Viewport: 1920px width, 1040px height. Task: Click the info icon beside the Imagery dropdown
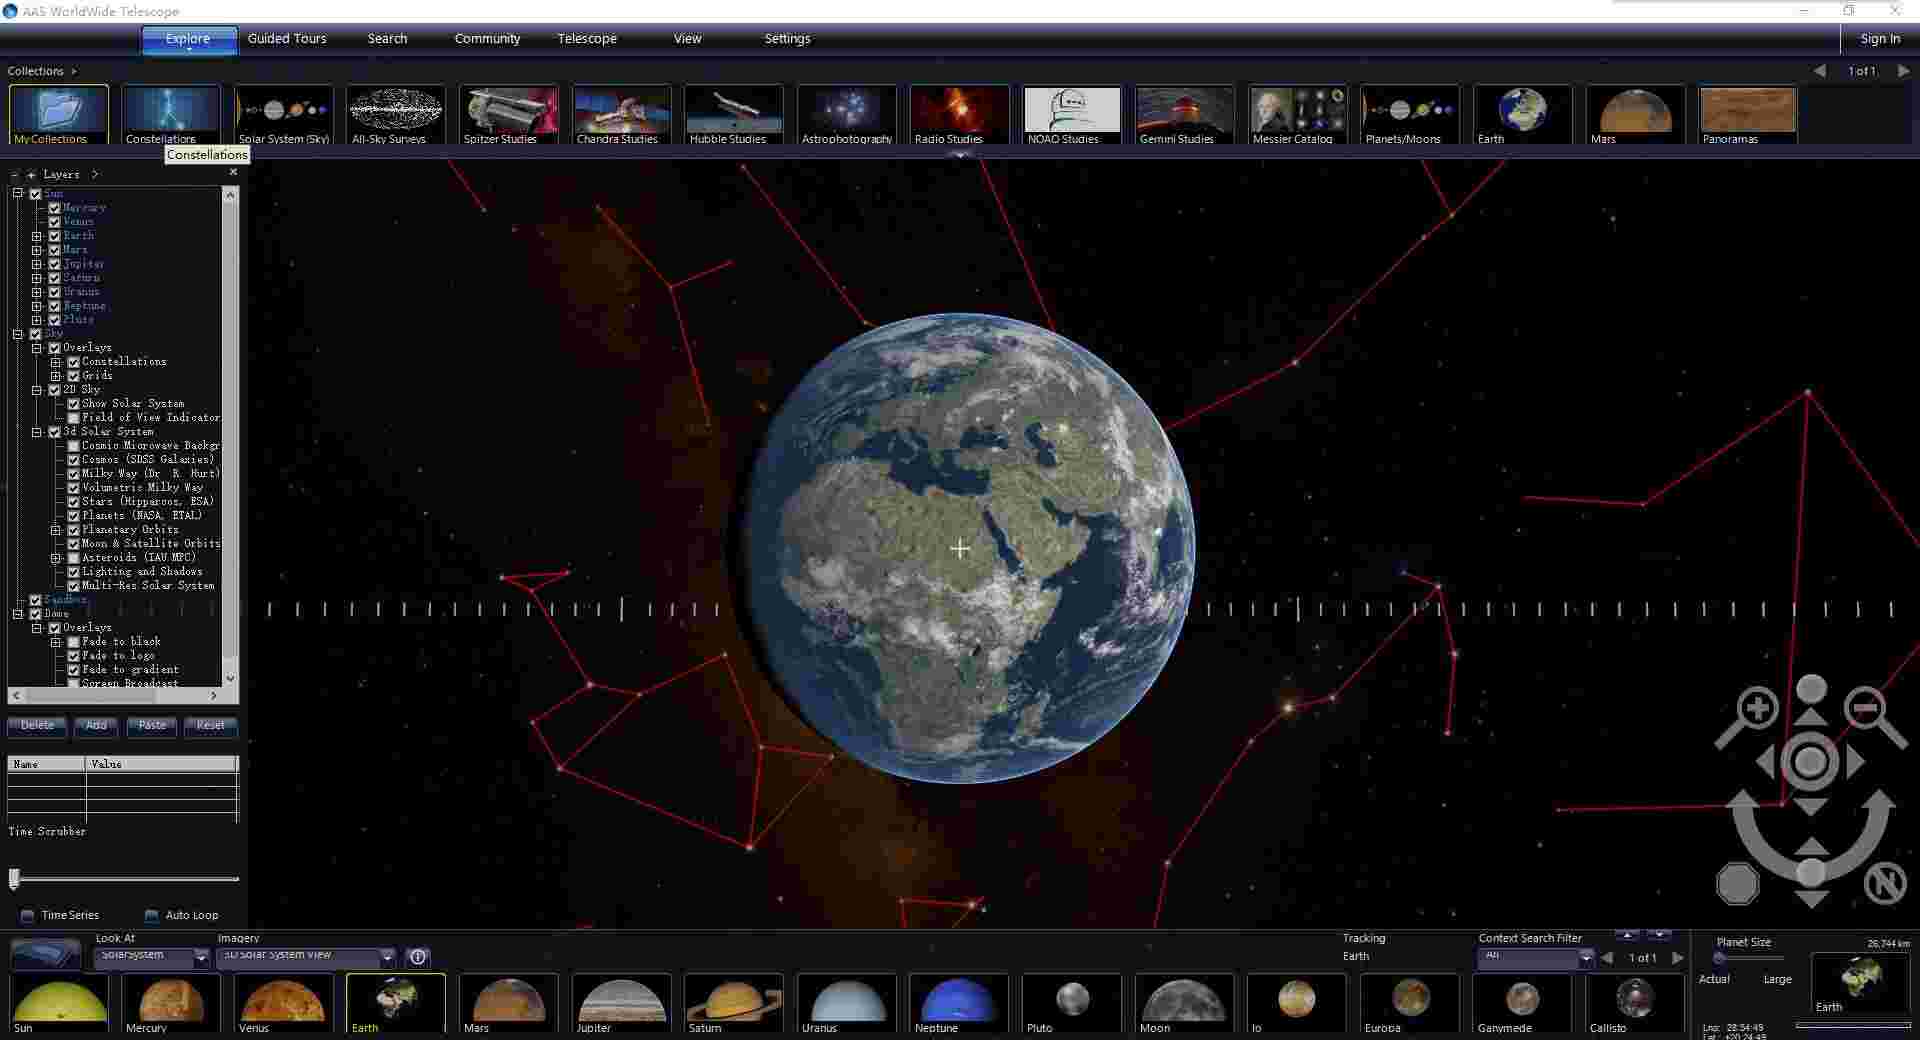click(417, 956)
